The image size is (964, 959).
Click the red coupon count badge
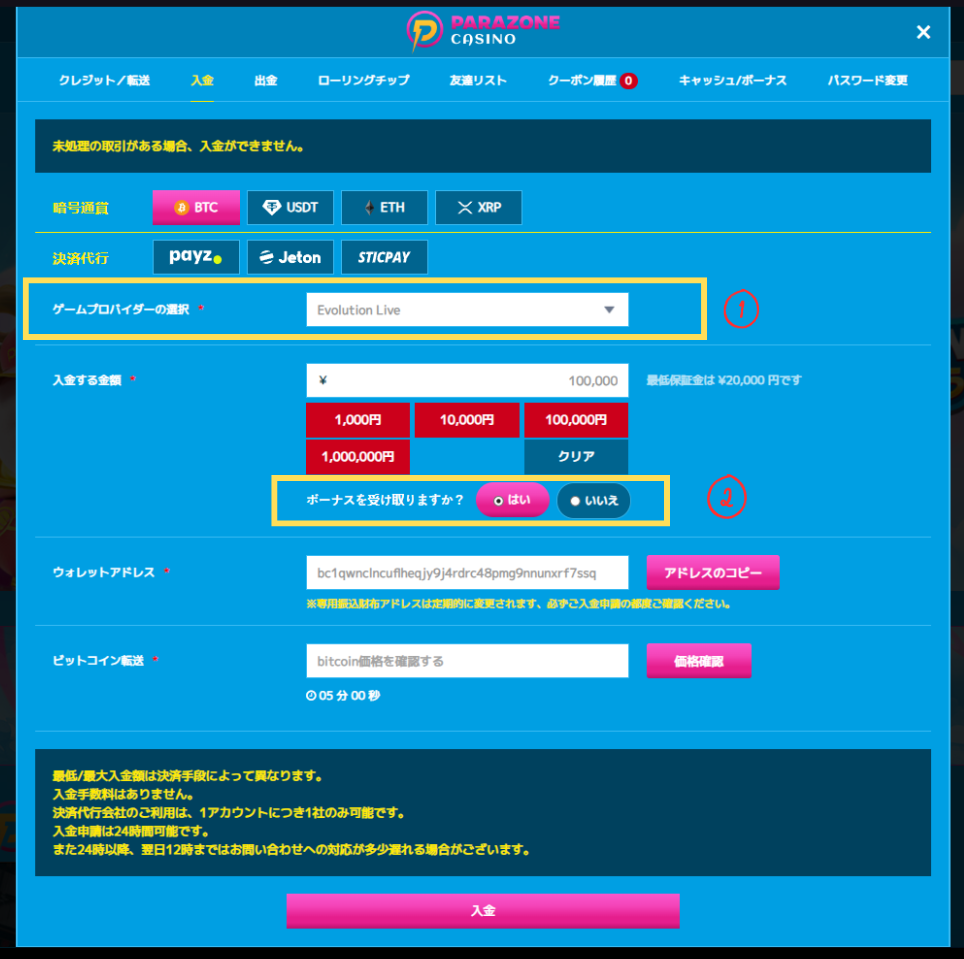tap(628, 81)
